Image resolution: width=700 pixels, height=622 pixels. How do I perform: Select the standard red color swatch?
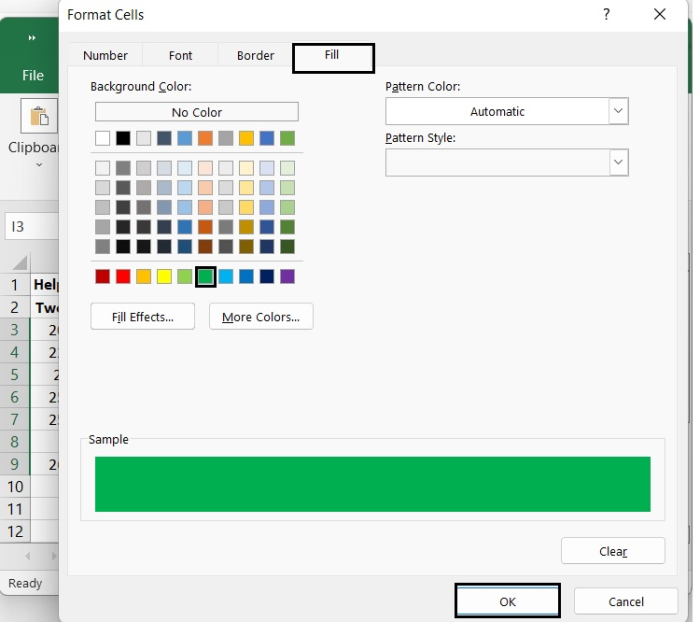pos(123,276)
